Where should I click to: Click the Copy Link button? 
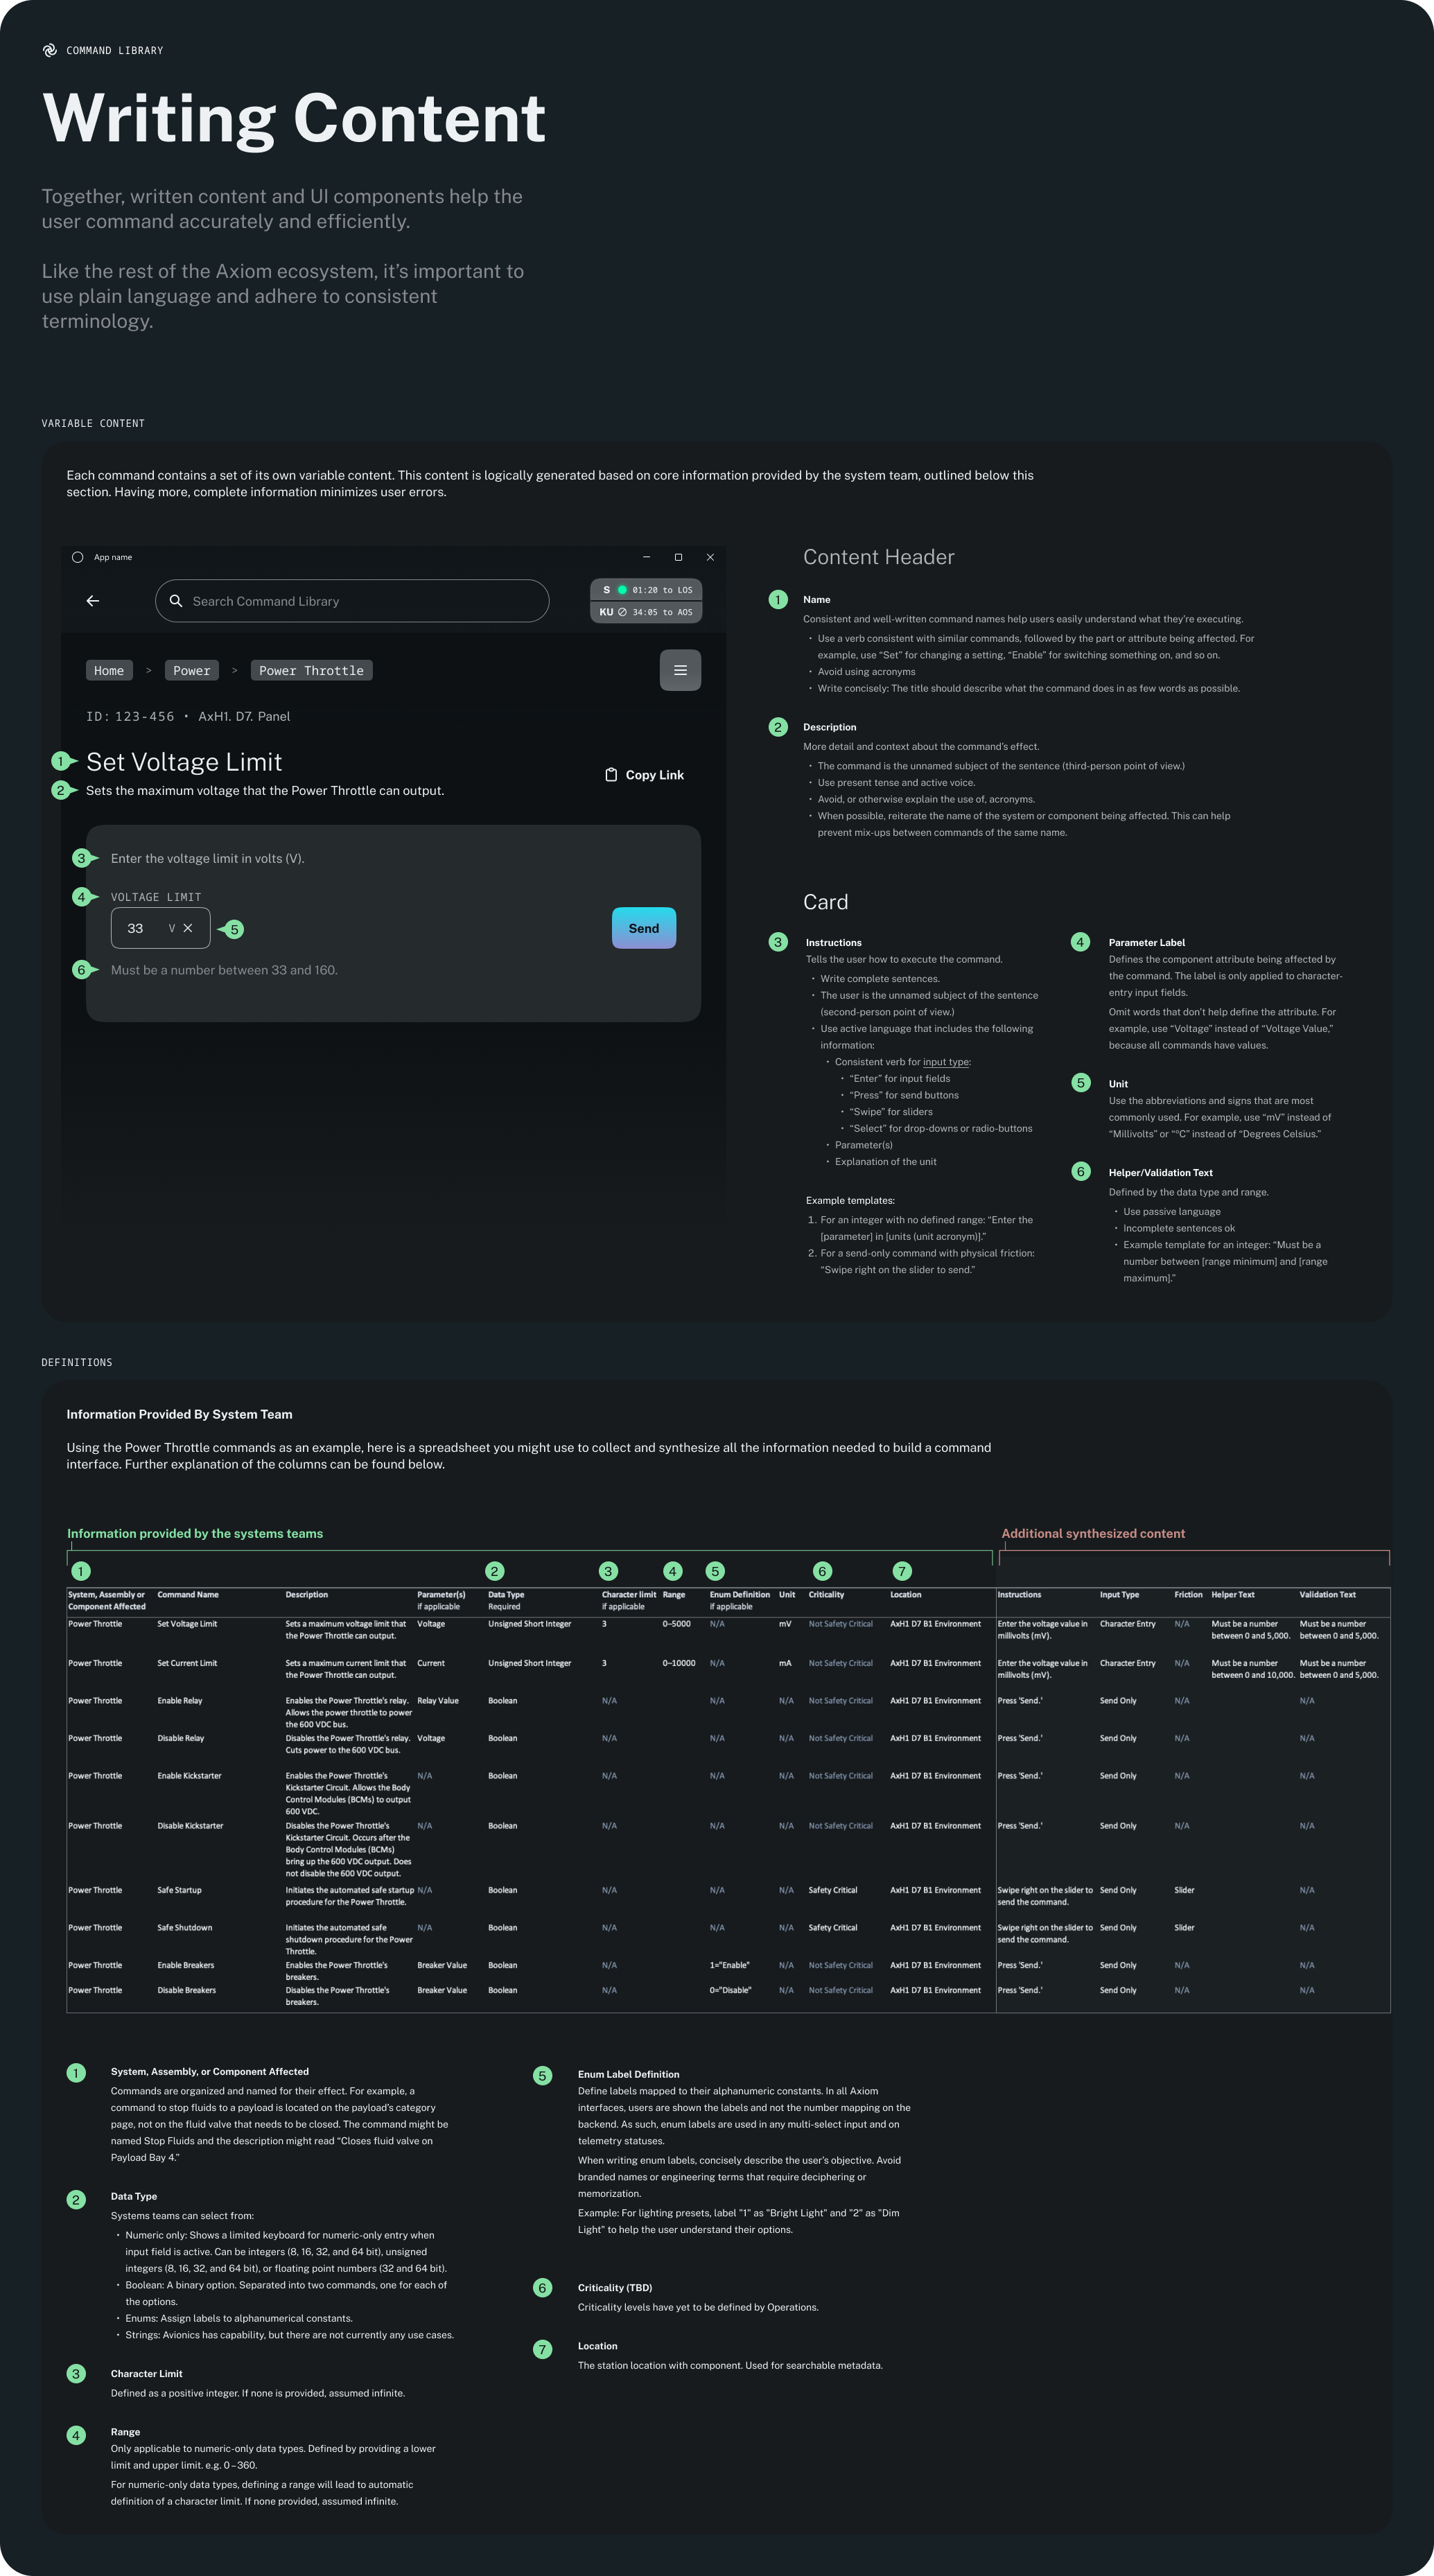pyautogui.click(x=654, y=775)
